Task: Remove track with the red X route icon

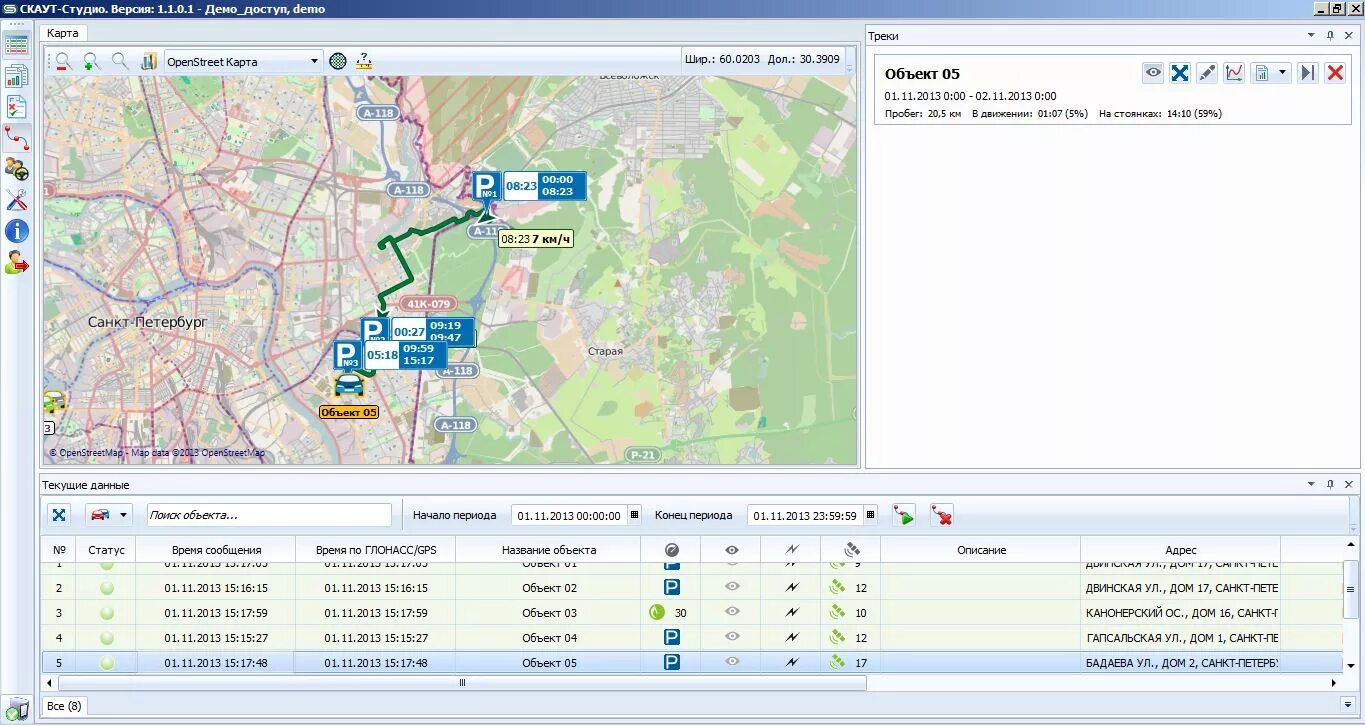Action: coord(940,515)
